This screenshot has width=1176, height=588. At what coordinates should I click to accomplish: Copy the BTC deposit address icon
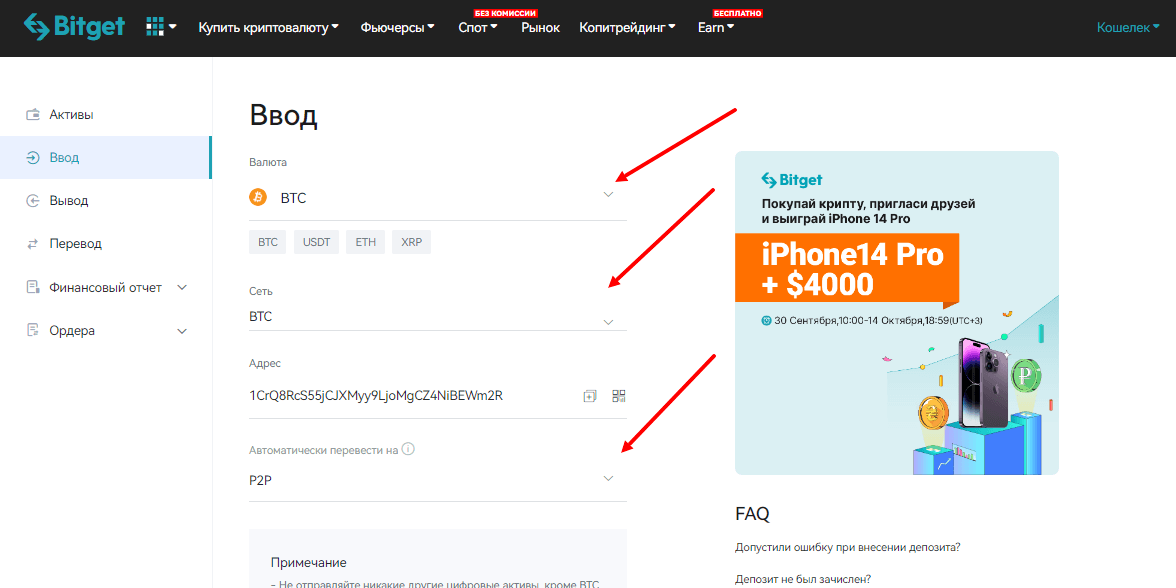tap(590, 396)
